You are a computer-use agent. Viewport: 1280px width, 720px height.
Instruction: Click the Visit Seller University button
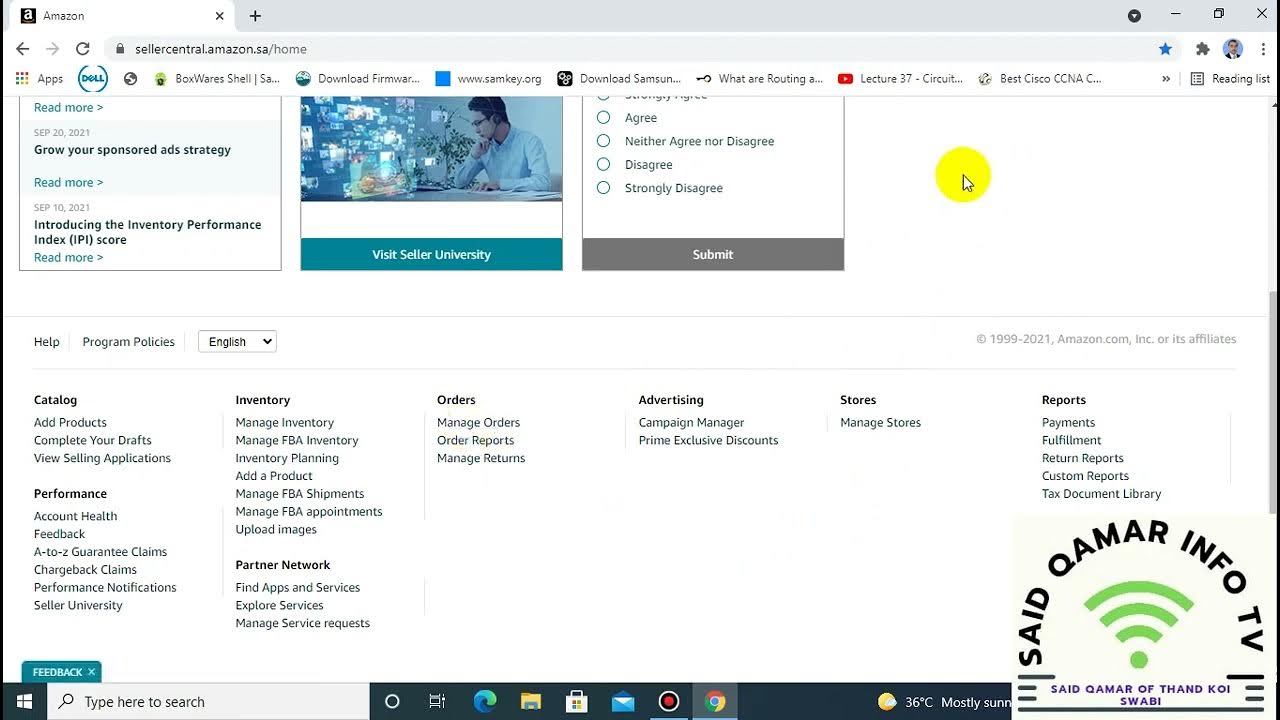pyautogui.click(x=432, y=254)
